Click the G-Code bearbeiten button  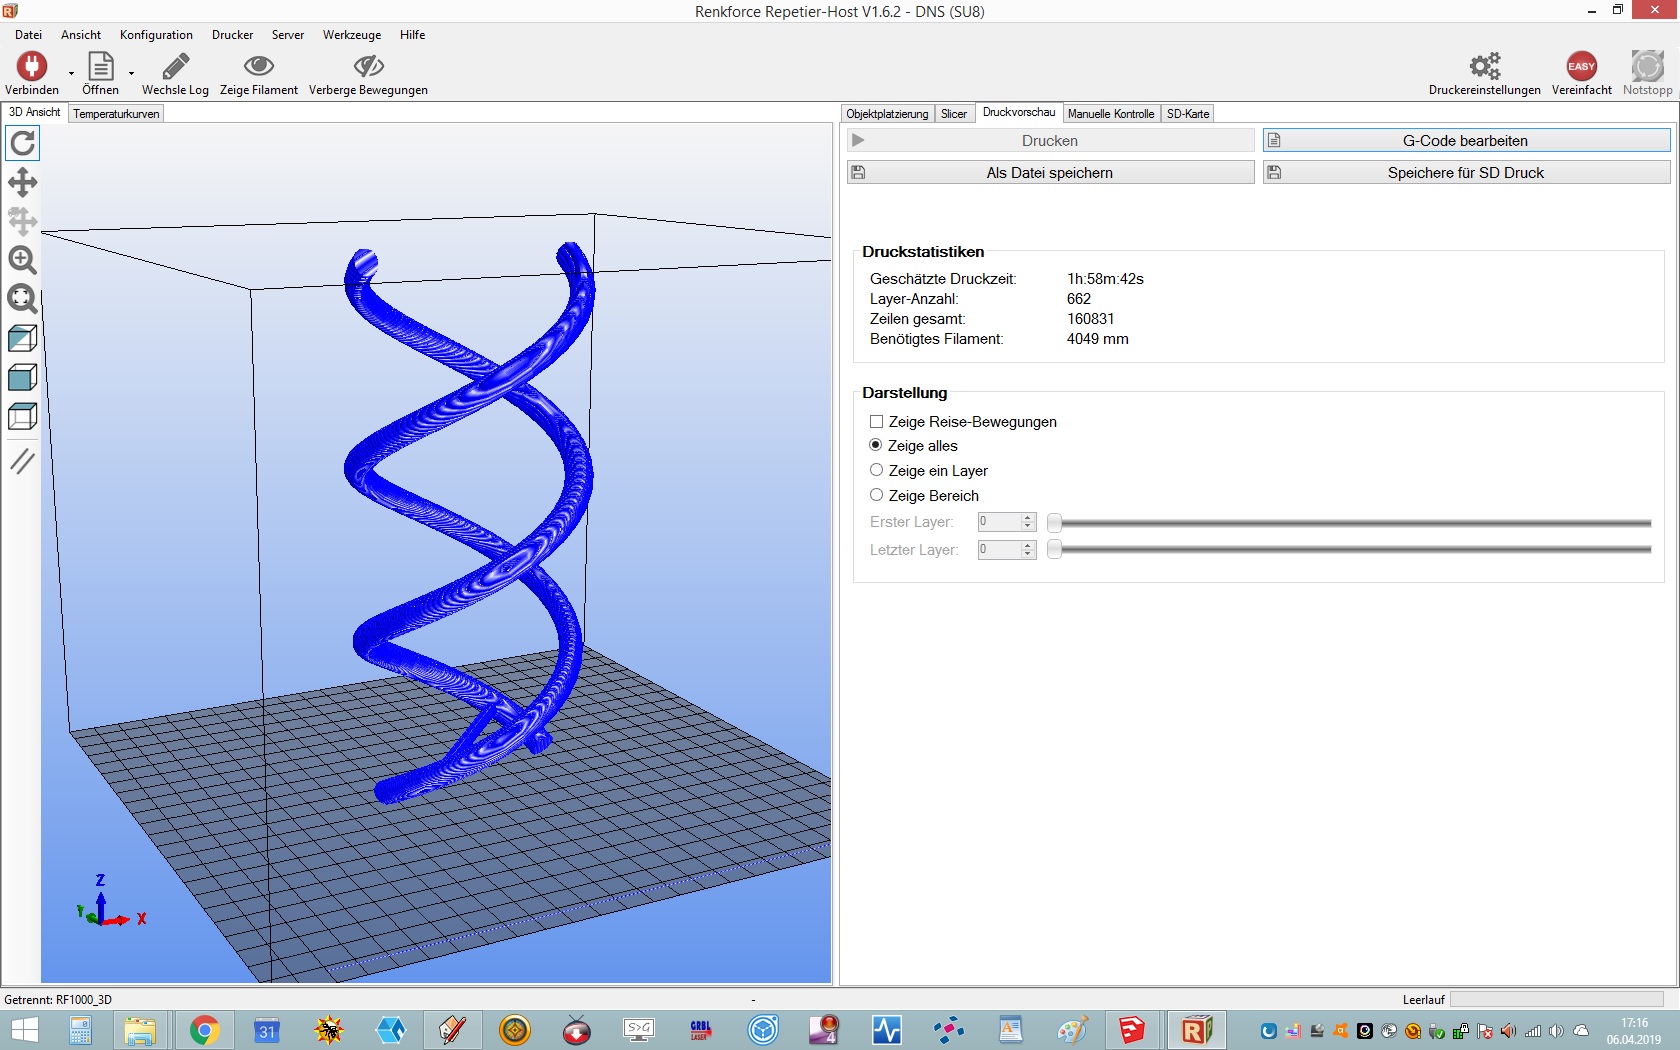pyautogui.click(x=1465, y=141)
